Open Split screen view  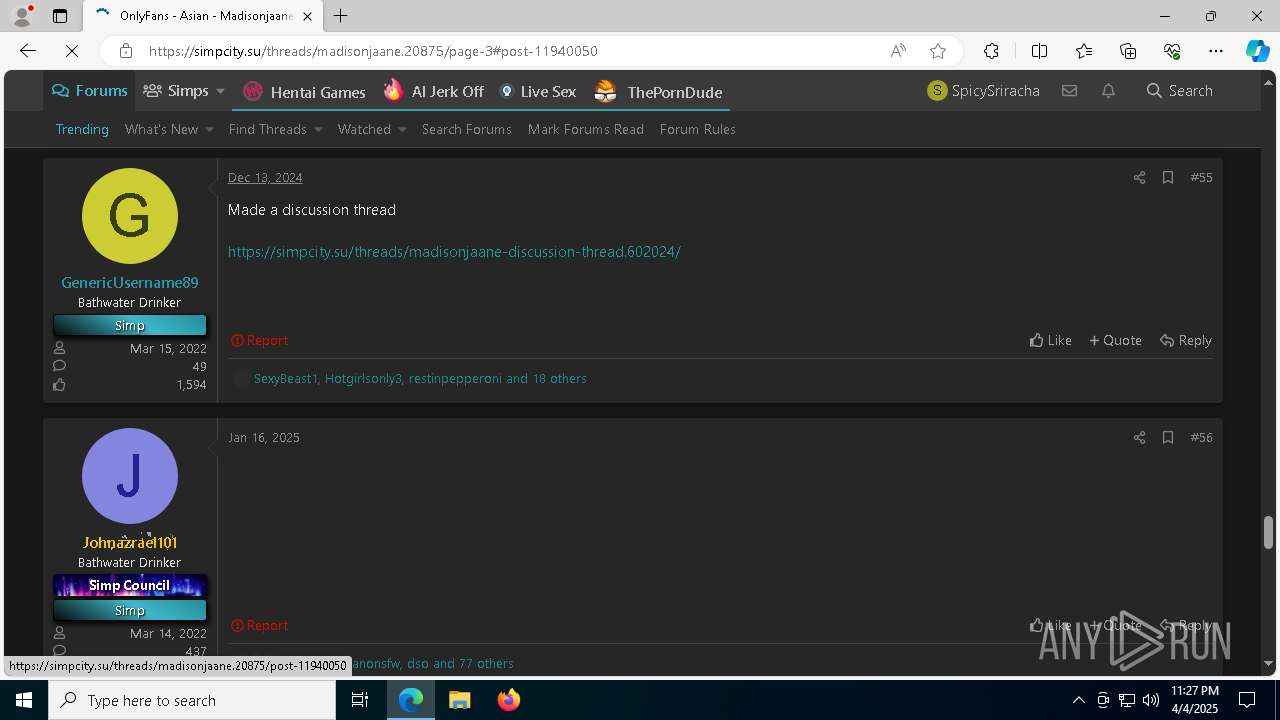[x=1039, y=51]
